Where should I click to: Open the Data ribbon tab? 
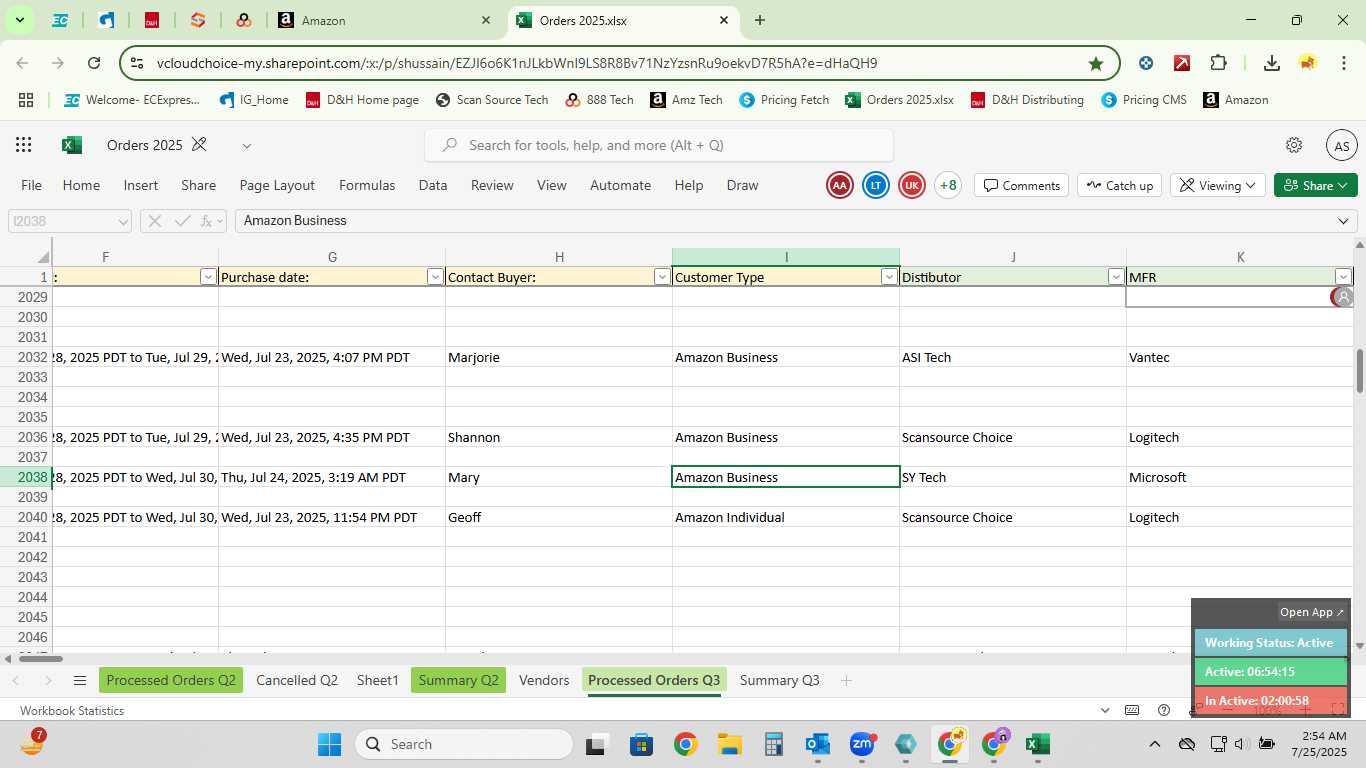coord(433,185)
